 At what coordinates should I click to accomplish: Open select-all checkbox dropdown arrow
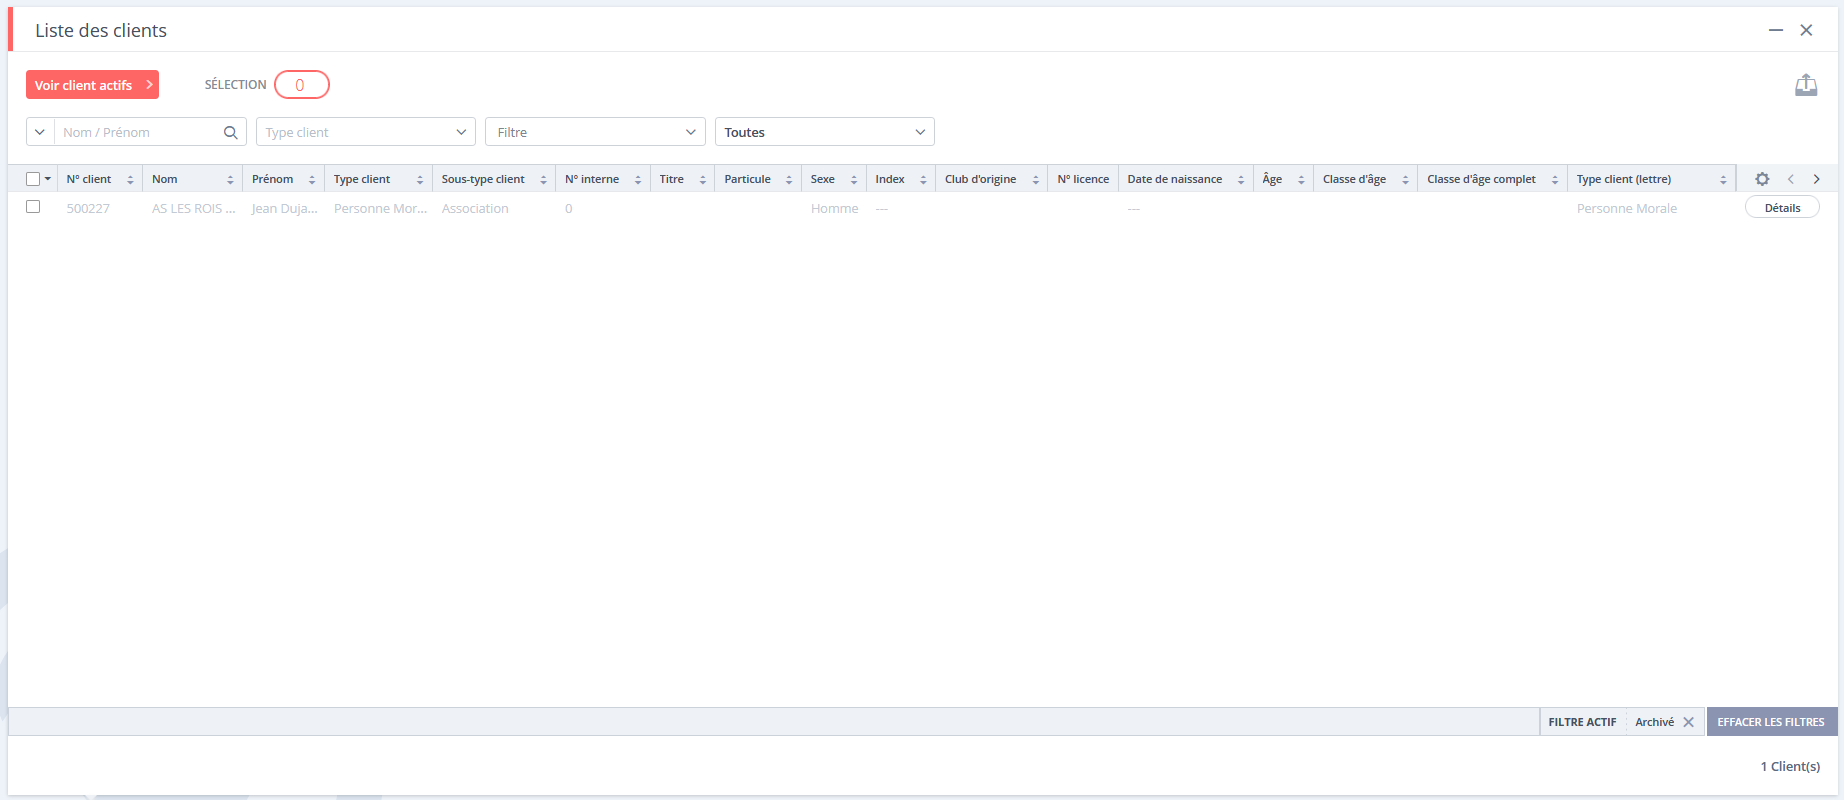point(48,179)
